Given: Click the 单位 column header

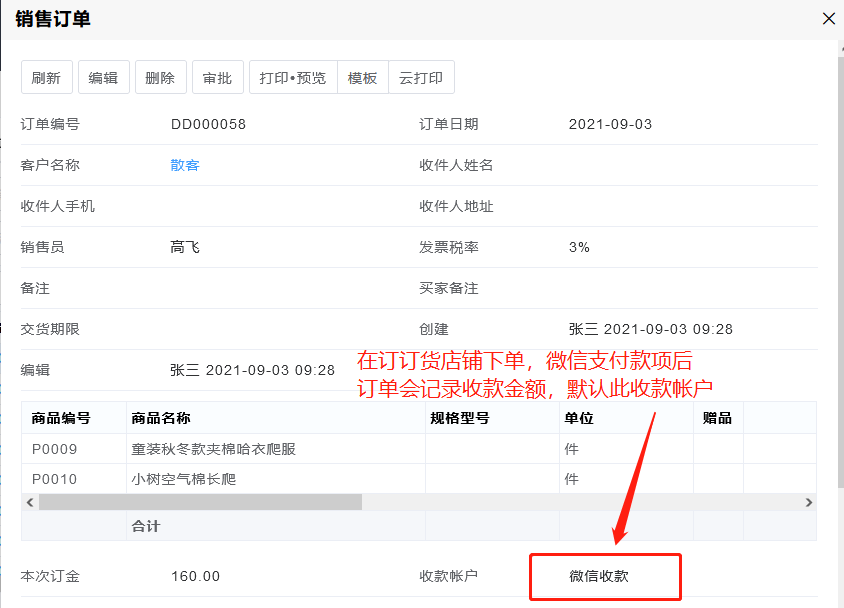Looking at the screenshot, I should pyautogui.click(x=579, y=418).
